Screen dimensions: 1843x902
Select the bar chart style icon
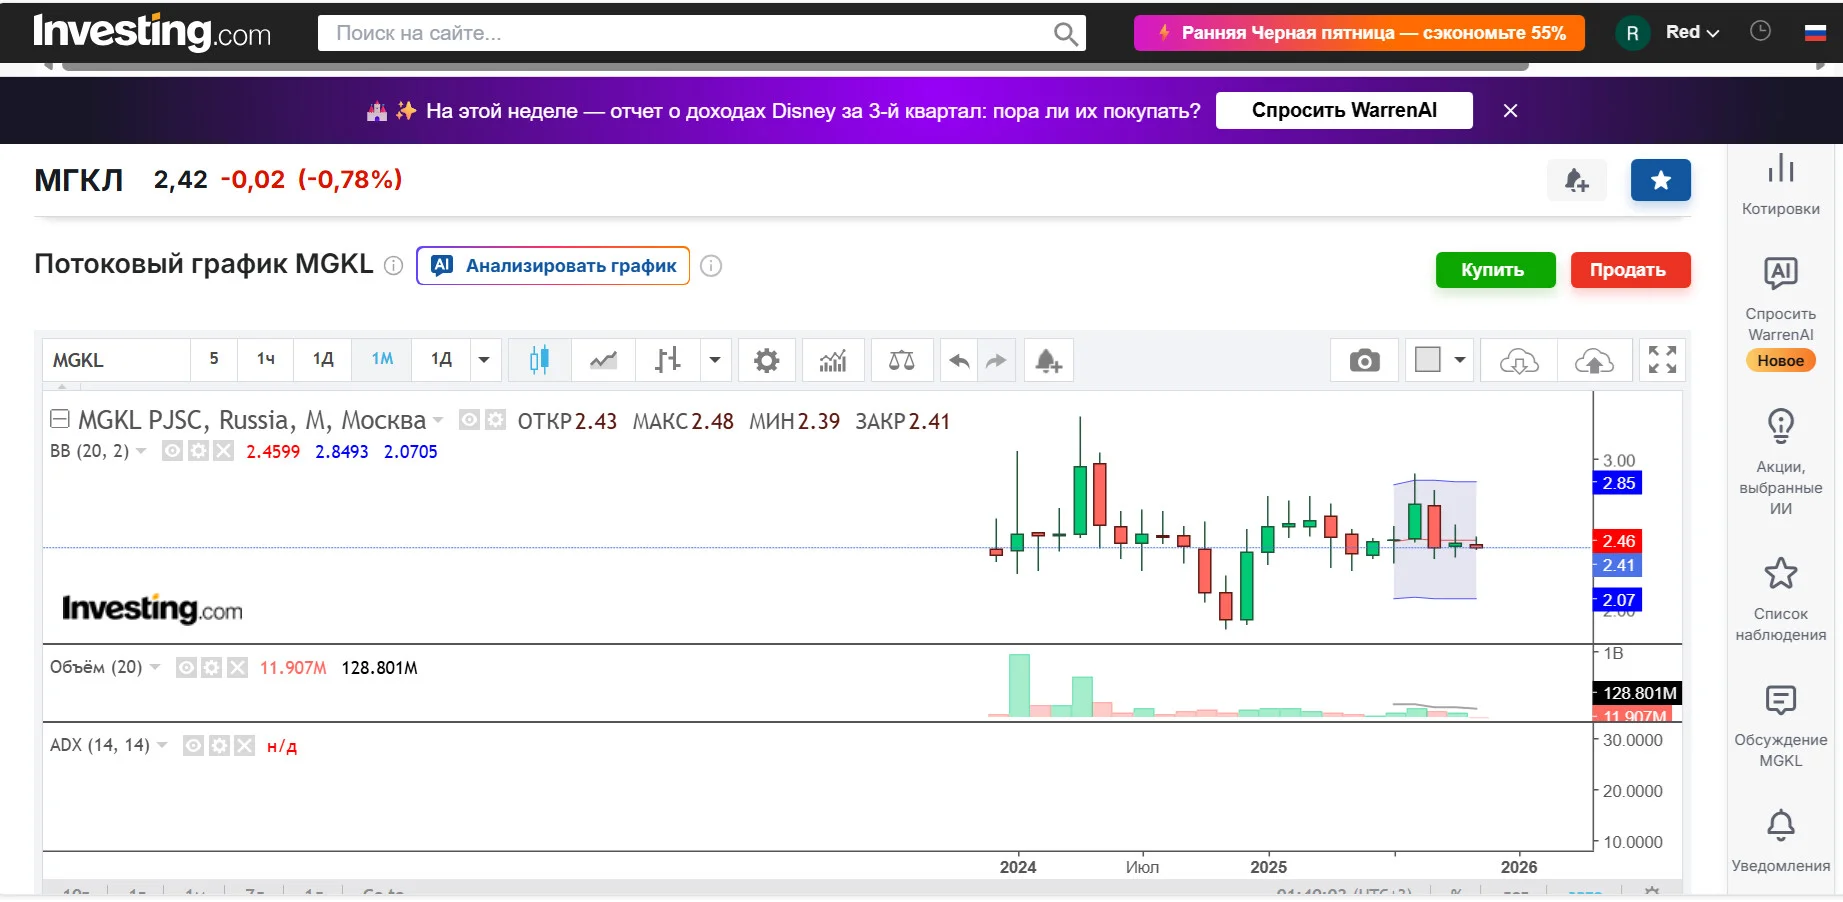667,360
